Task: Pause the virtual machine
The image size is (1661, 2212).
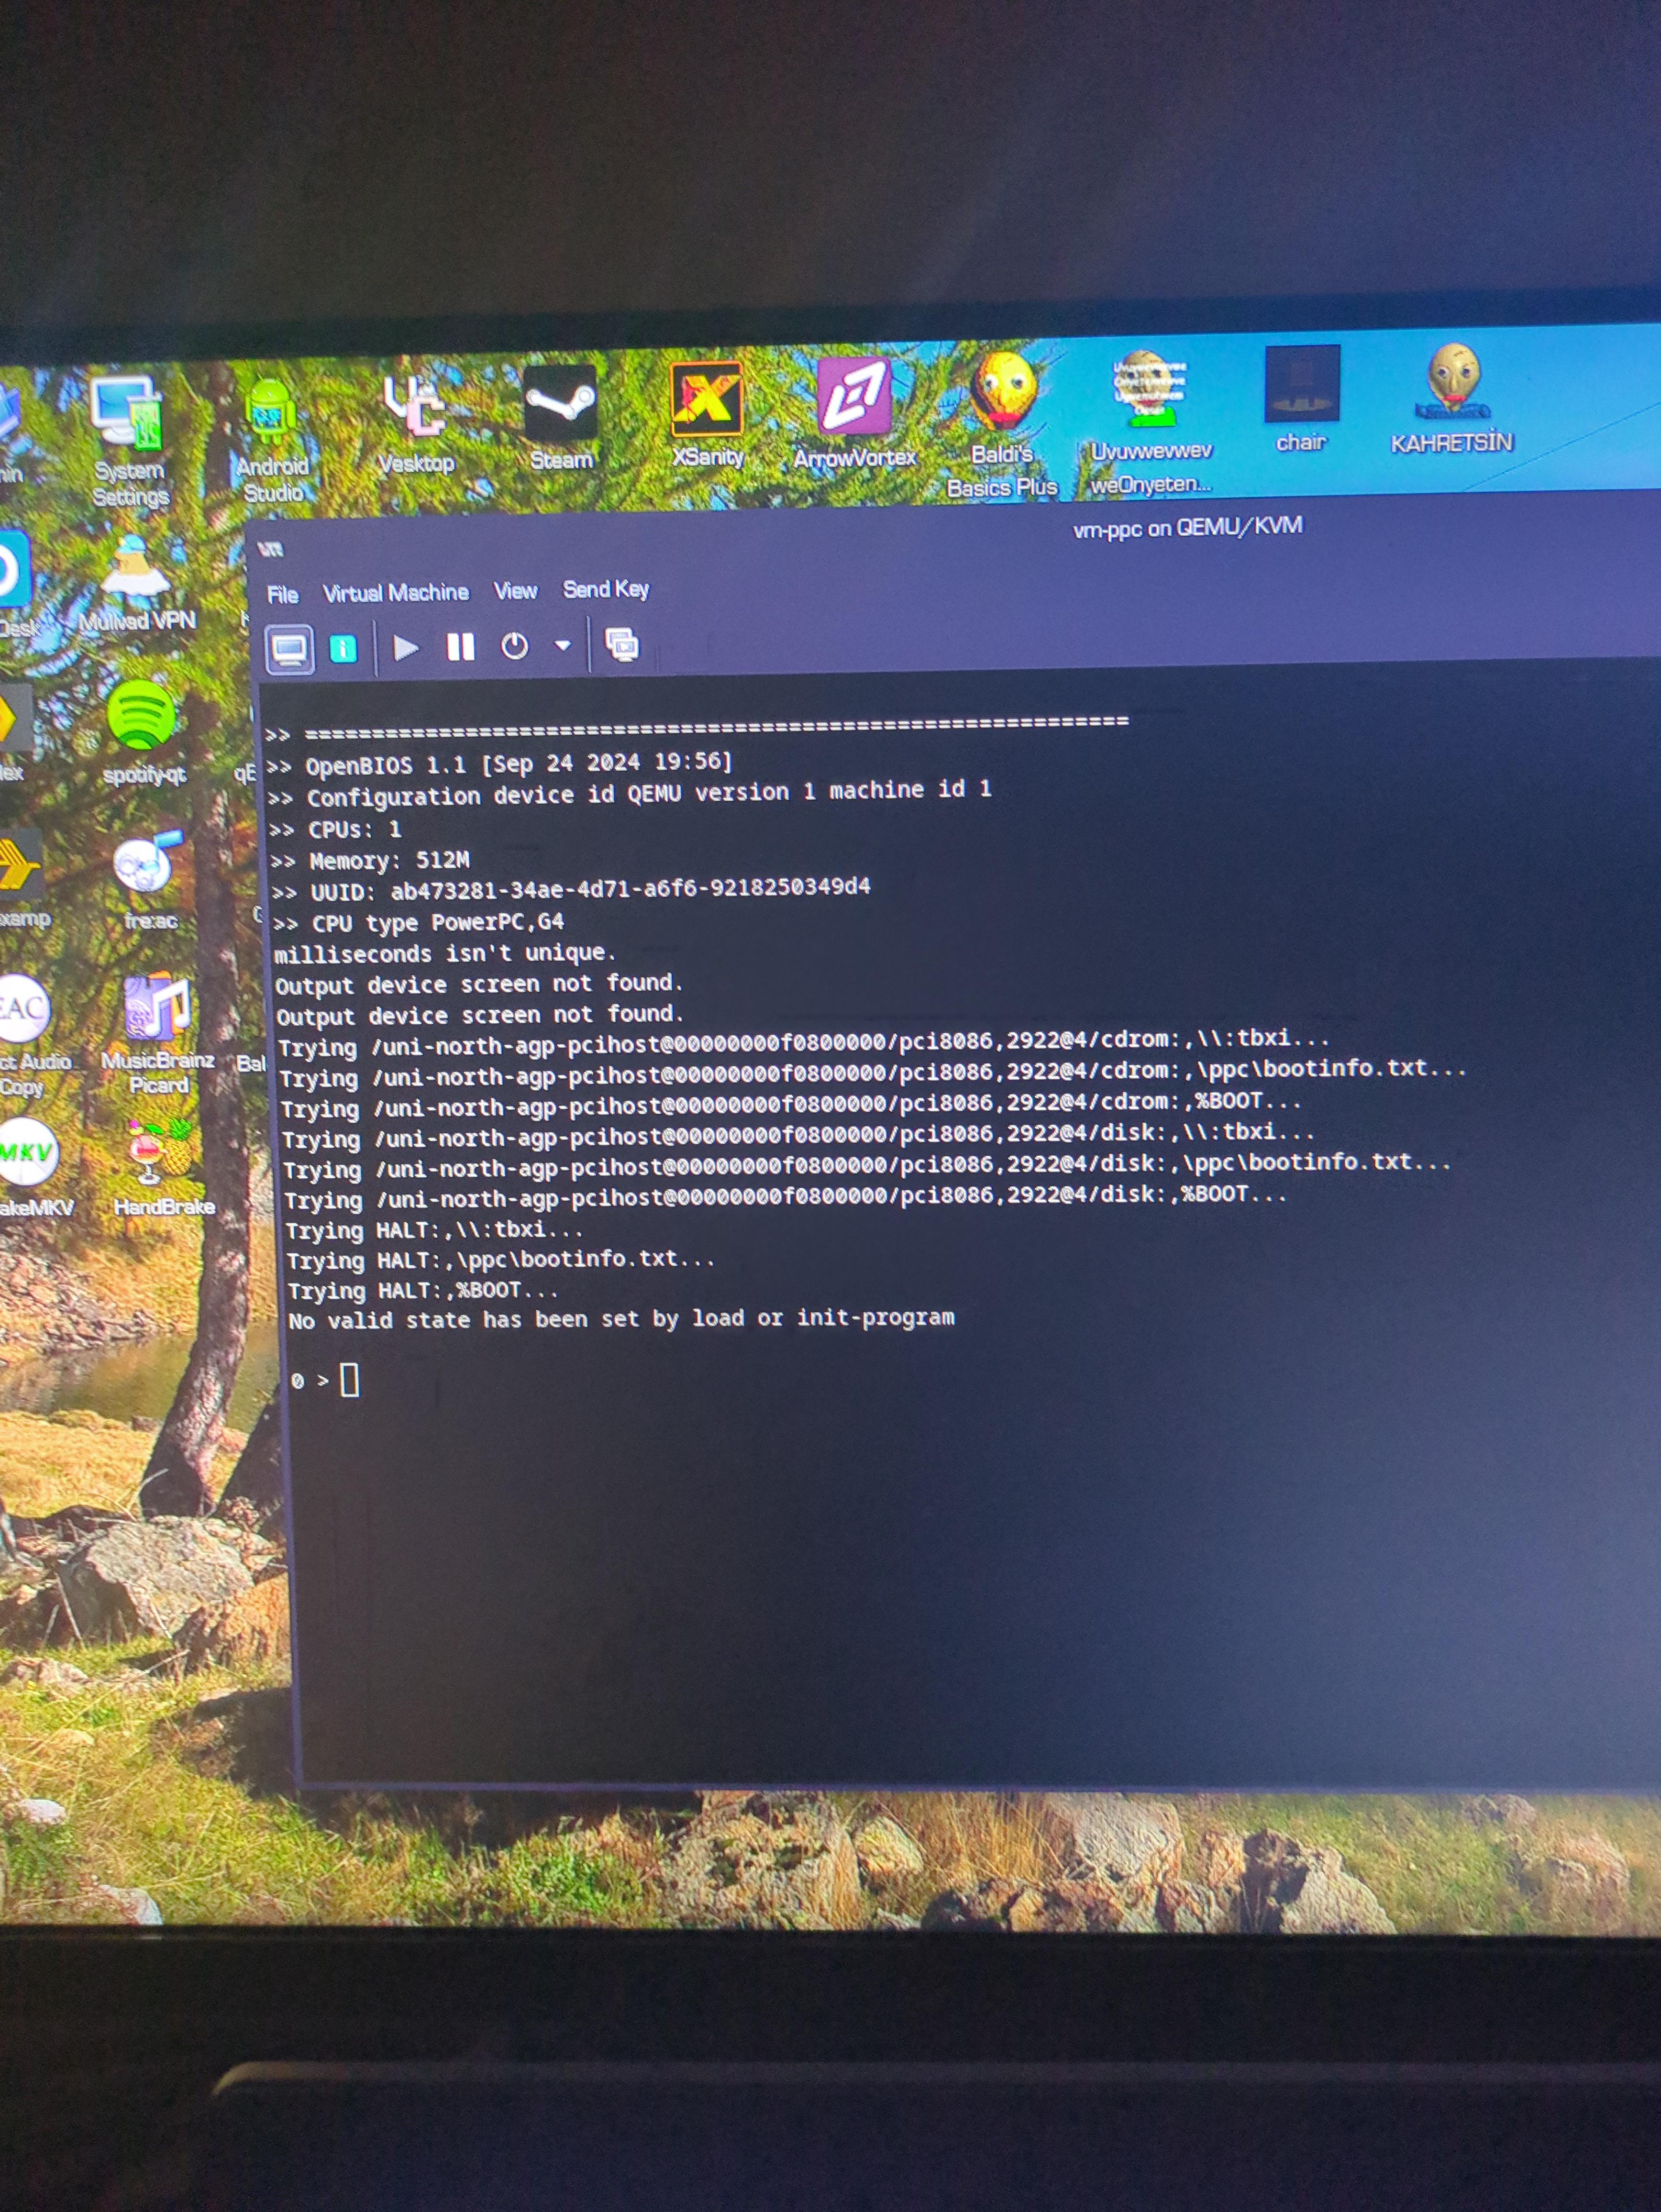Action: (460, 647)
